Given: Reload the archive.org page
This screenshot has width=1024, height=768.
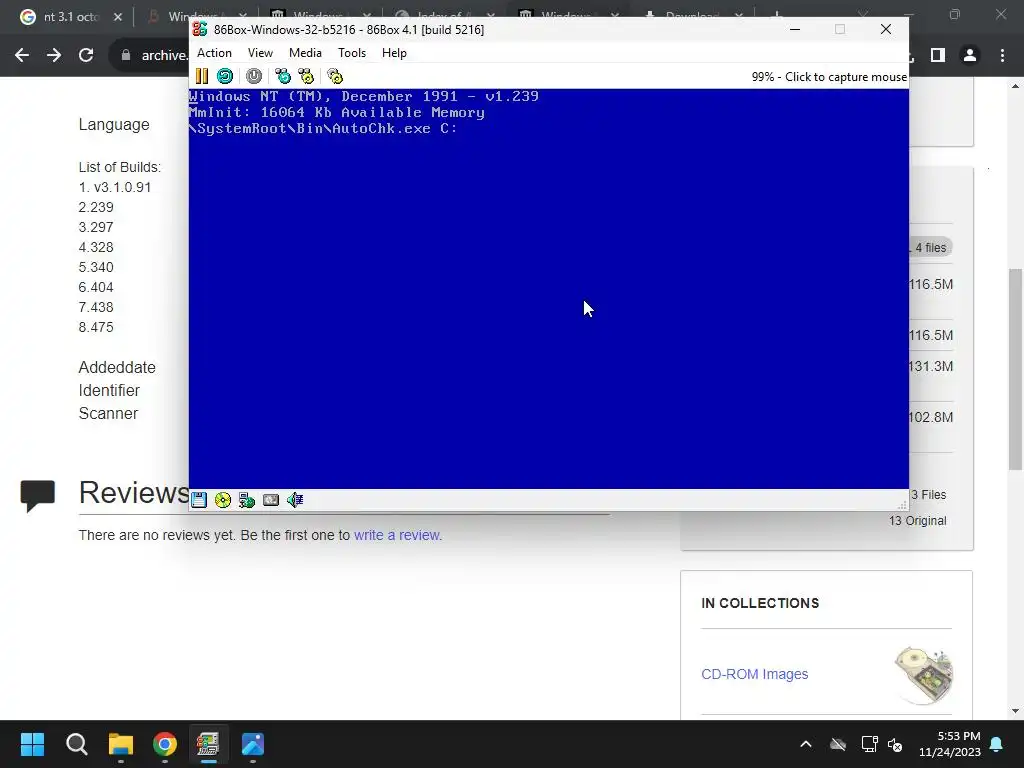Looking at the screenshot, I should (x=86, y=56).
